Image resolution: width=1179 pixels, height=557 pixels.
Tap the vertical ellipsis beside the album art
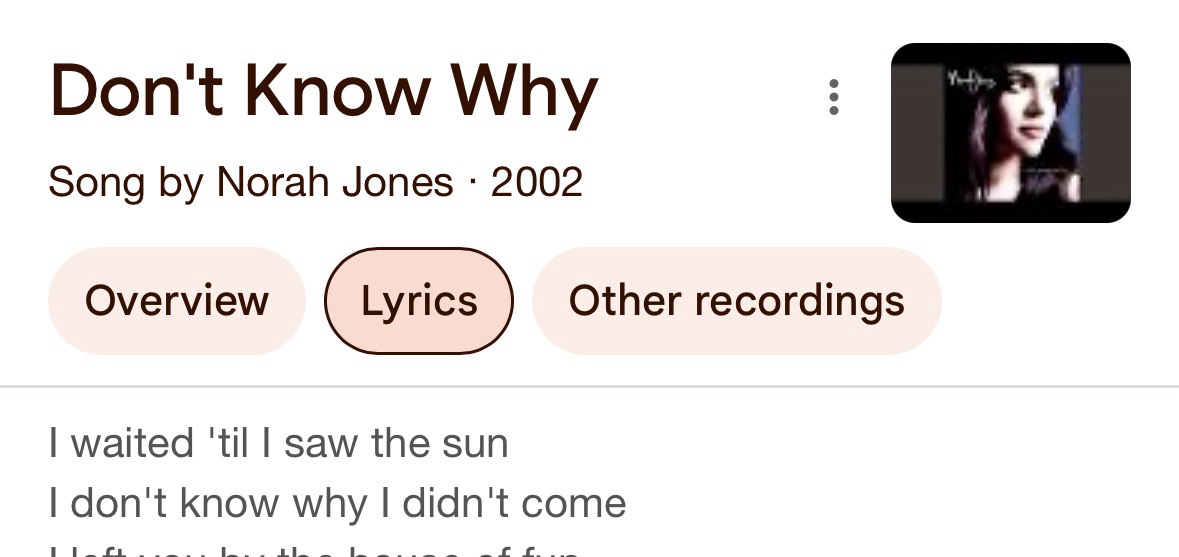(x=833, y=97)
